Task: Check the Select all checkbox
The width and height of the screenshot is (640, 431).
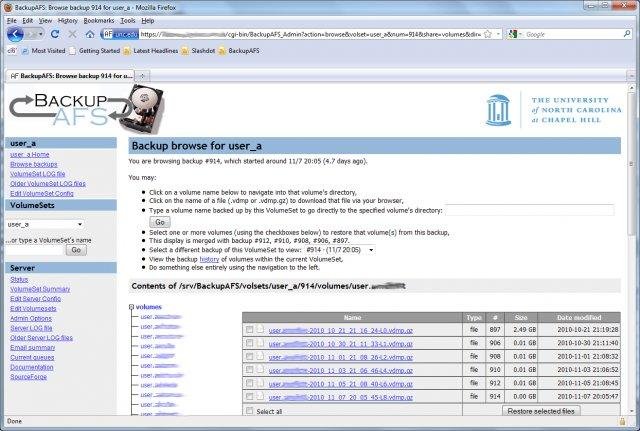Action: pos(249,411)
